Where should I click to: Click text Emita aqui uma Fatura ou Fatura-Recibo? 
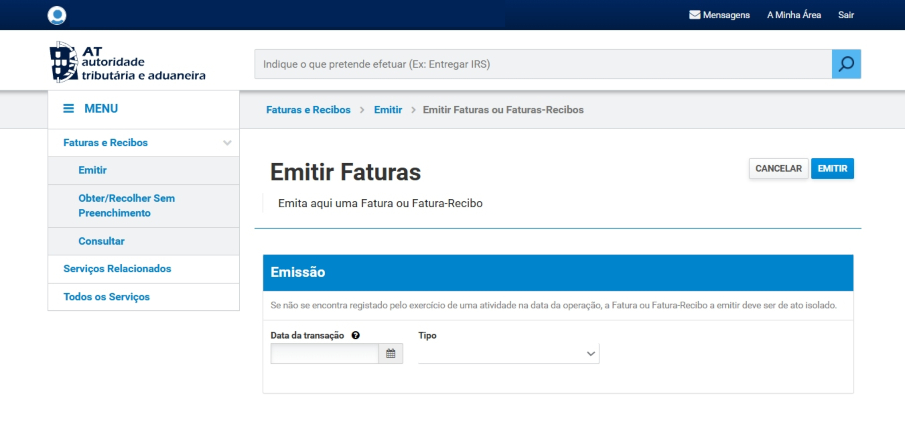(380, 203)
